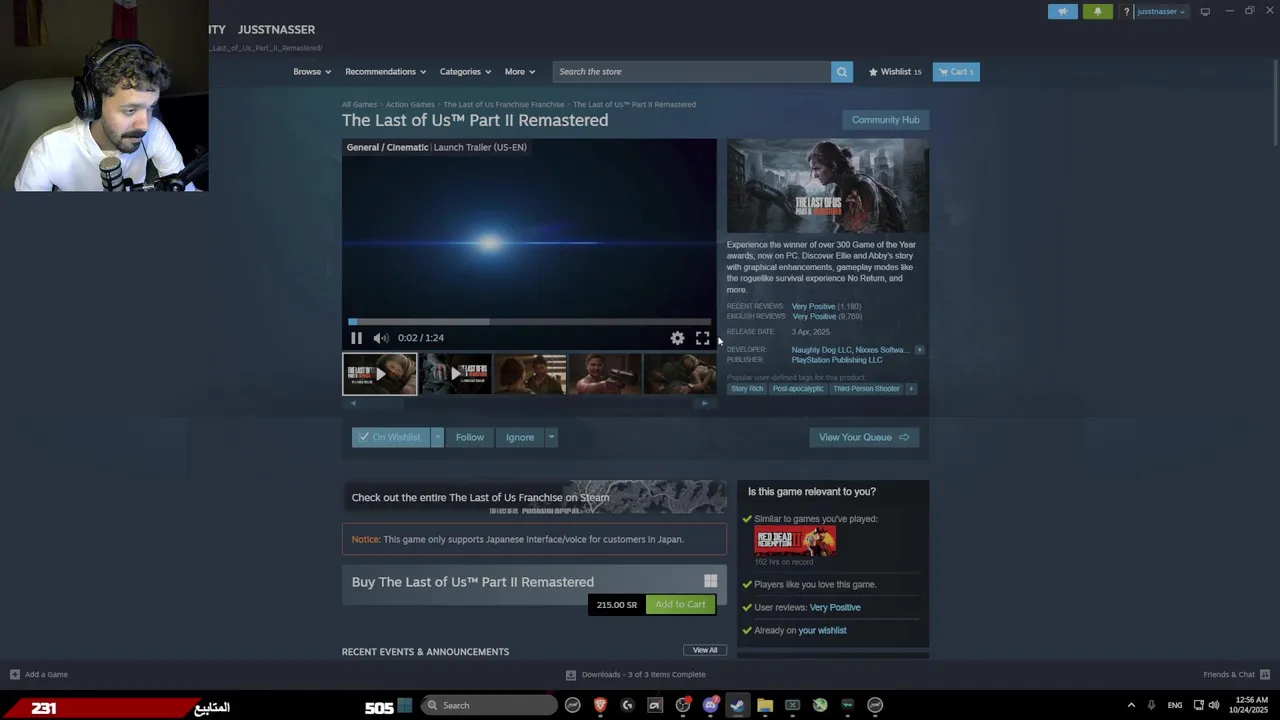Screen dimensions: 1280x720
Task: Open The Last of Us Franchise breadcrumb
Action: (503, 104)
